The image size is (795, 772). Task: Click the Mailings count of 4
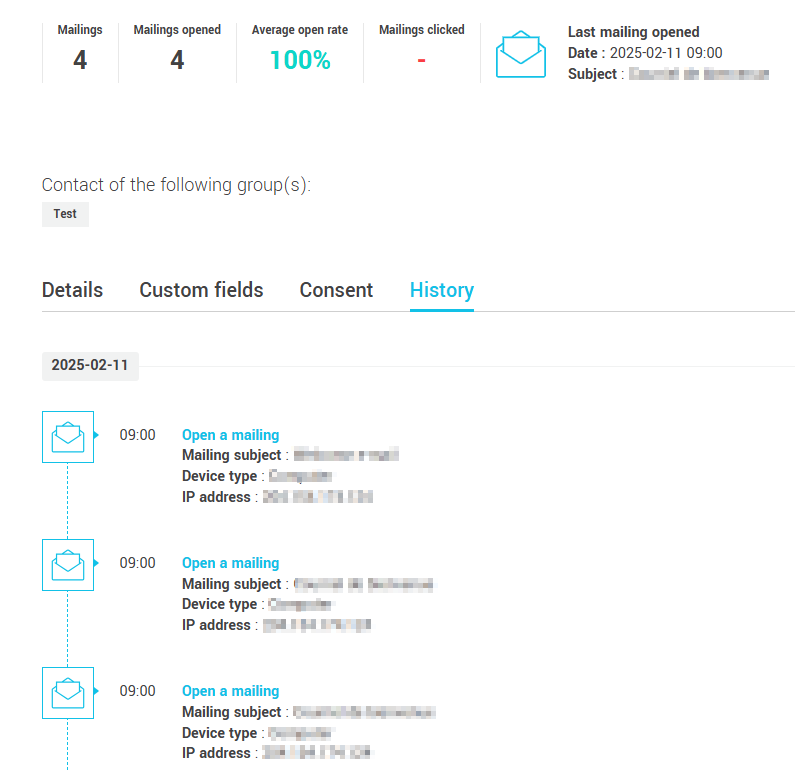pos(80,60)
